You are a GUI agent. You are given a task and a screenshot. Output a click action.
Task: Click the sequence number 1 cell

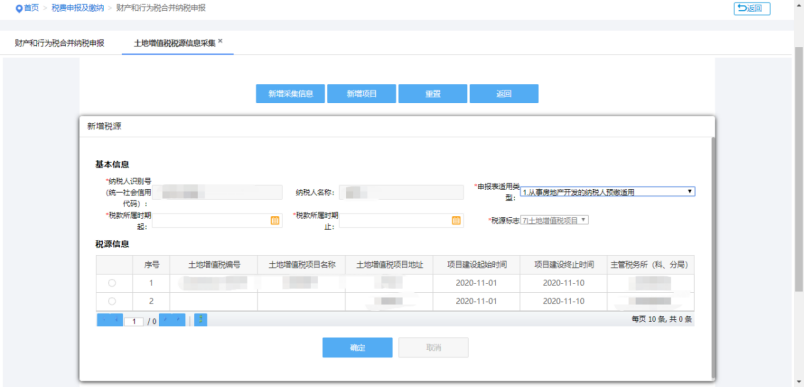click(x=151, y=283)
